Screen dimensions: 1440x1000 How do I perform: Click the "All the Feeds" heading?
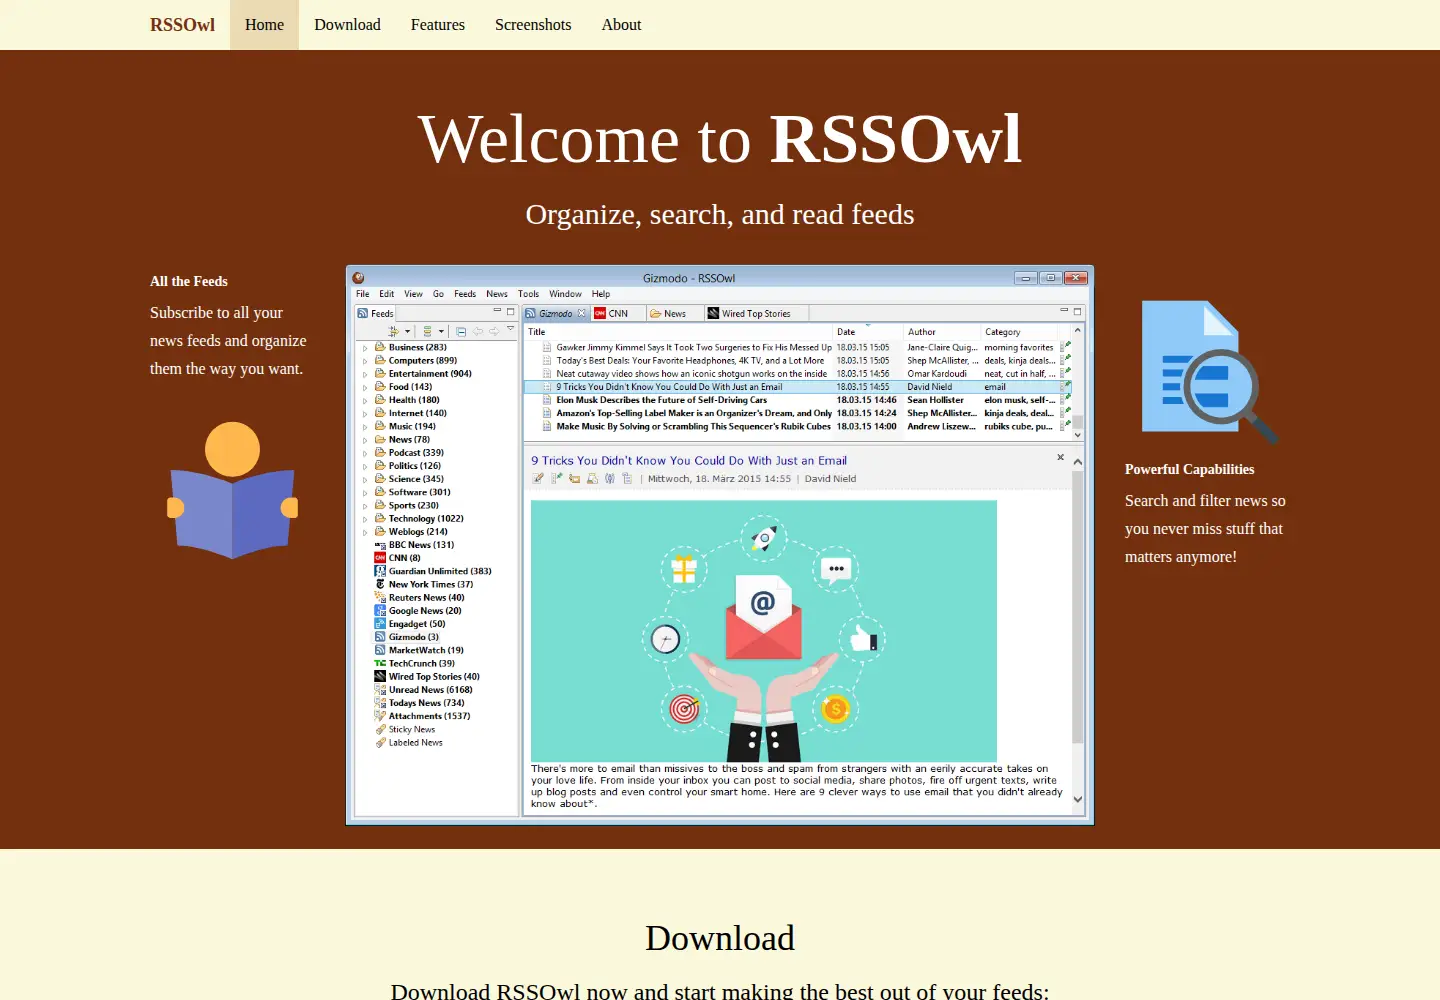point(189,281)
